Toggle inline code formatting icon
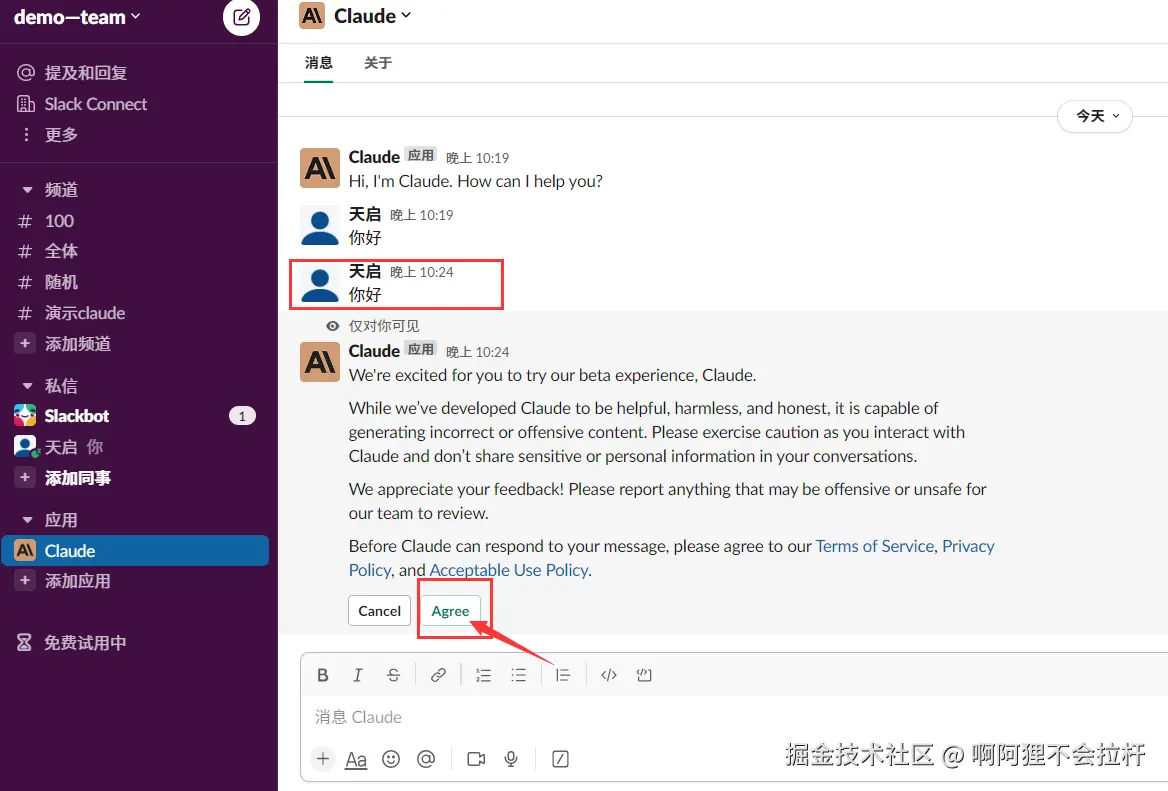1168x791 pixels. point(609,676)
